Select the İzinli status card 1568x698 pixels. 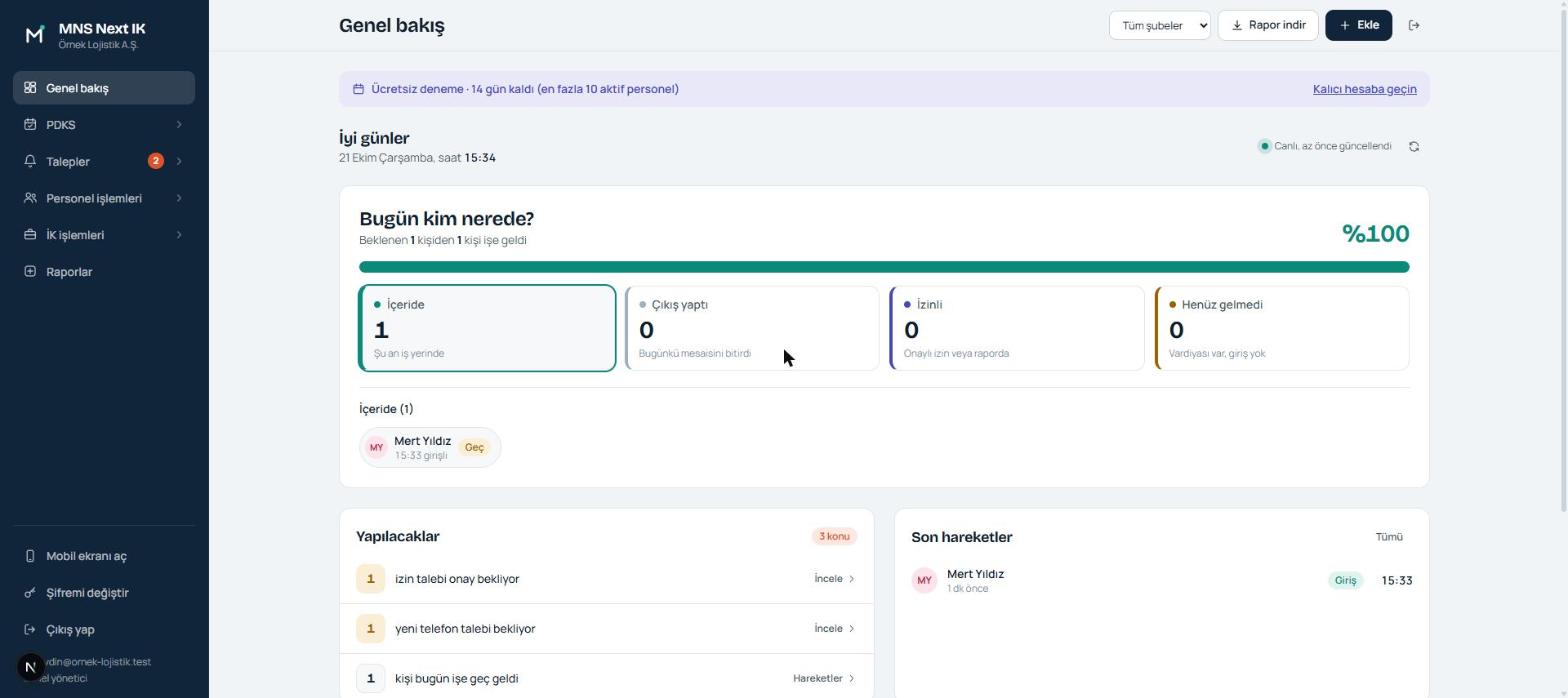click(x=1017, y=328)
